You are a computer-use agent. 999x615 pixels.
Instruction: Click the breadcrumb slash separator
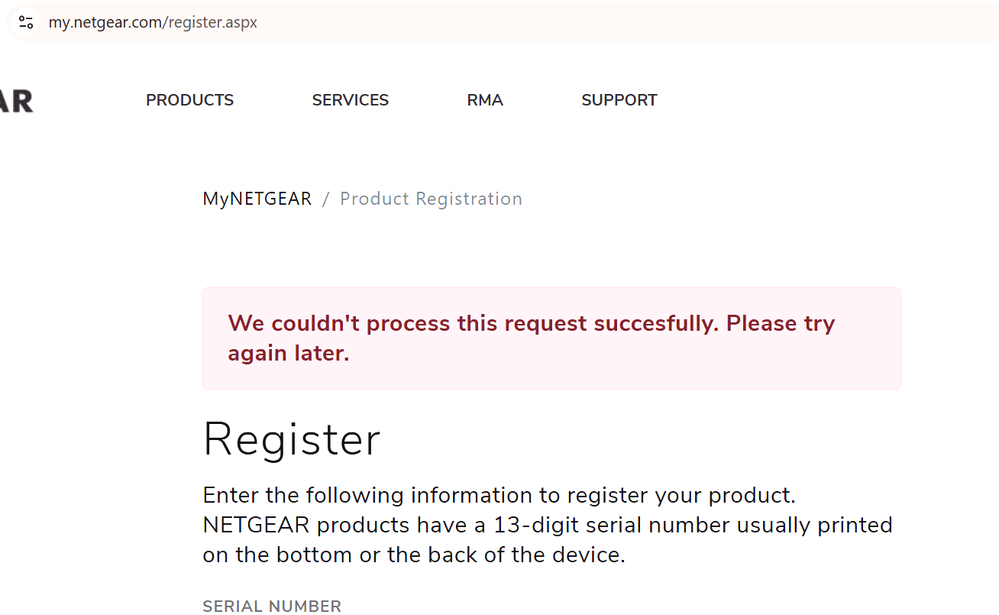[326, 199]
